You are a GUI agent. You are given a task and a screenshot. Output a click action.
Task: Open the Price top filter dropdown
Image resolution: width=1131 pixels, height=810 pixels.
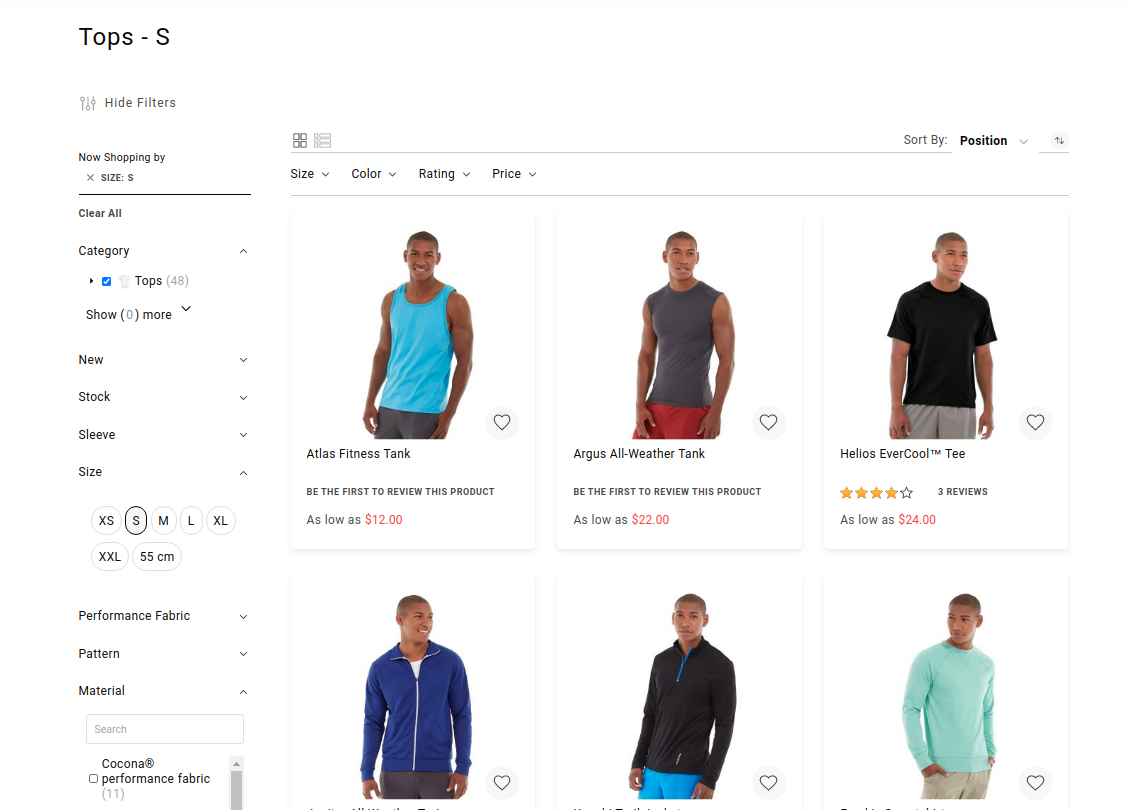tap(514, 174)
